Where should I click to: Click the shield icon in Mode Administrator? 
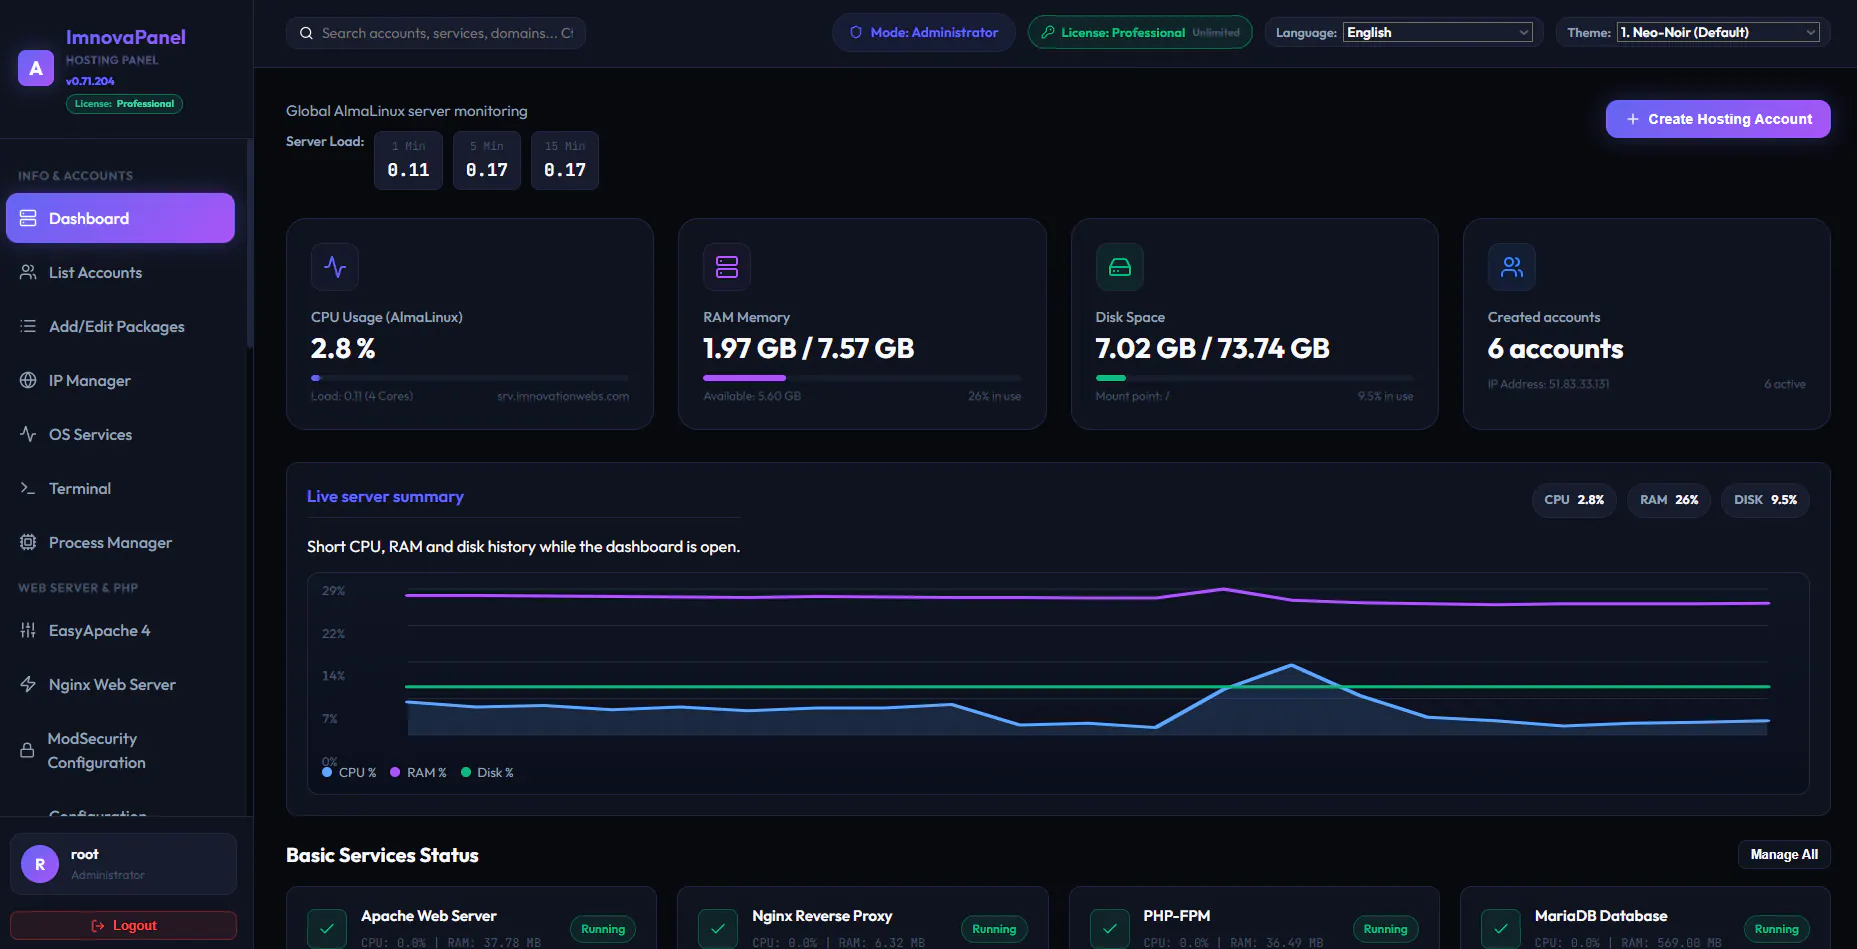coord(856,32)
